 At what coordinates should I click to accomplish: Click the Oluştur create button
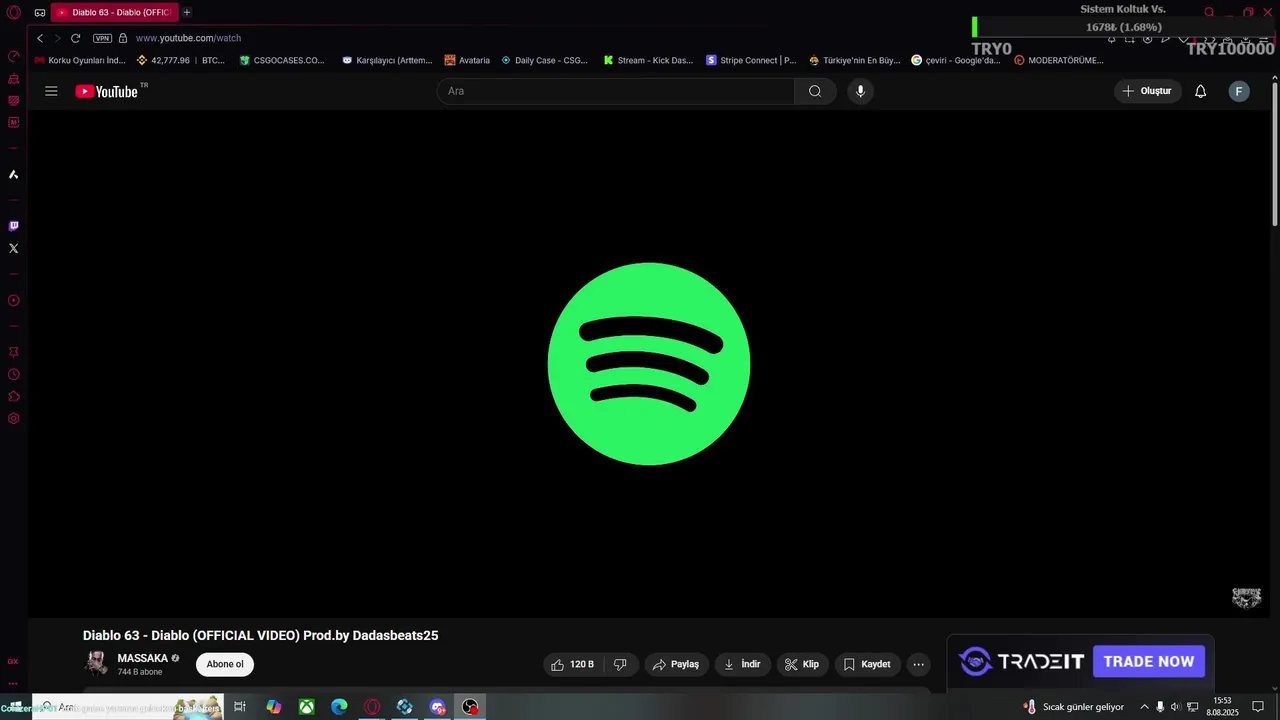click(x=1148, y=91)
